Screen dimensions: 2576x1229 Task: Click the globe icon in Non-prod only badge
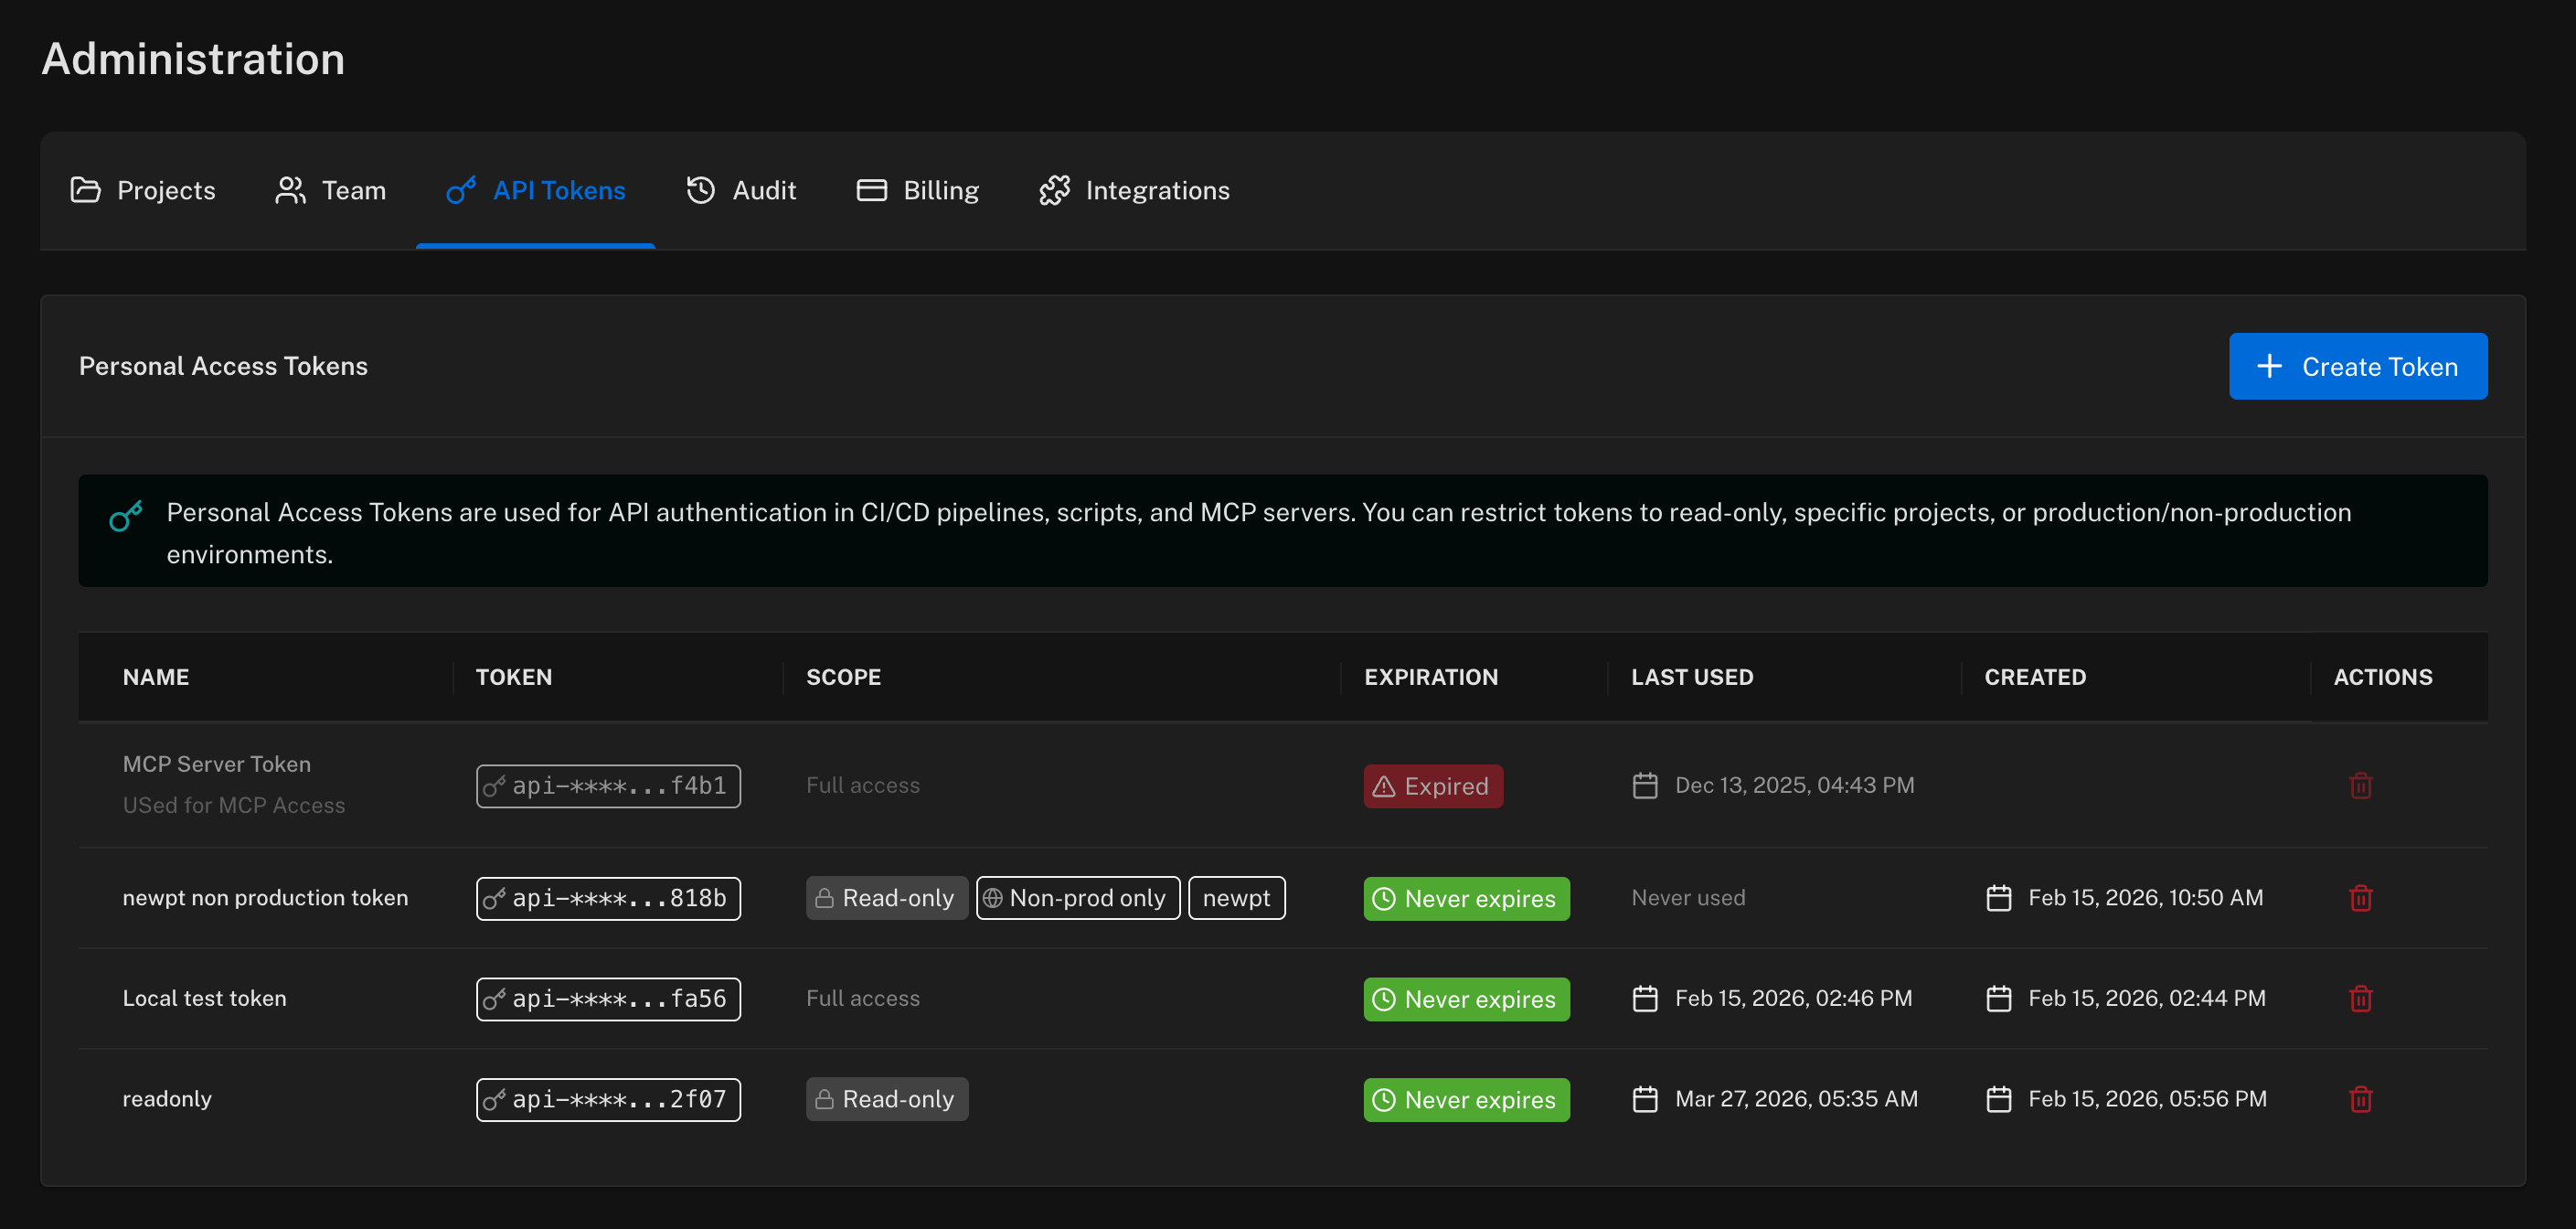[992, 898]
